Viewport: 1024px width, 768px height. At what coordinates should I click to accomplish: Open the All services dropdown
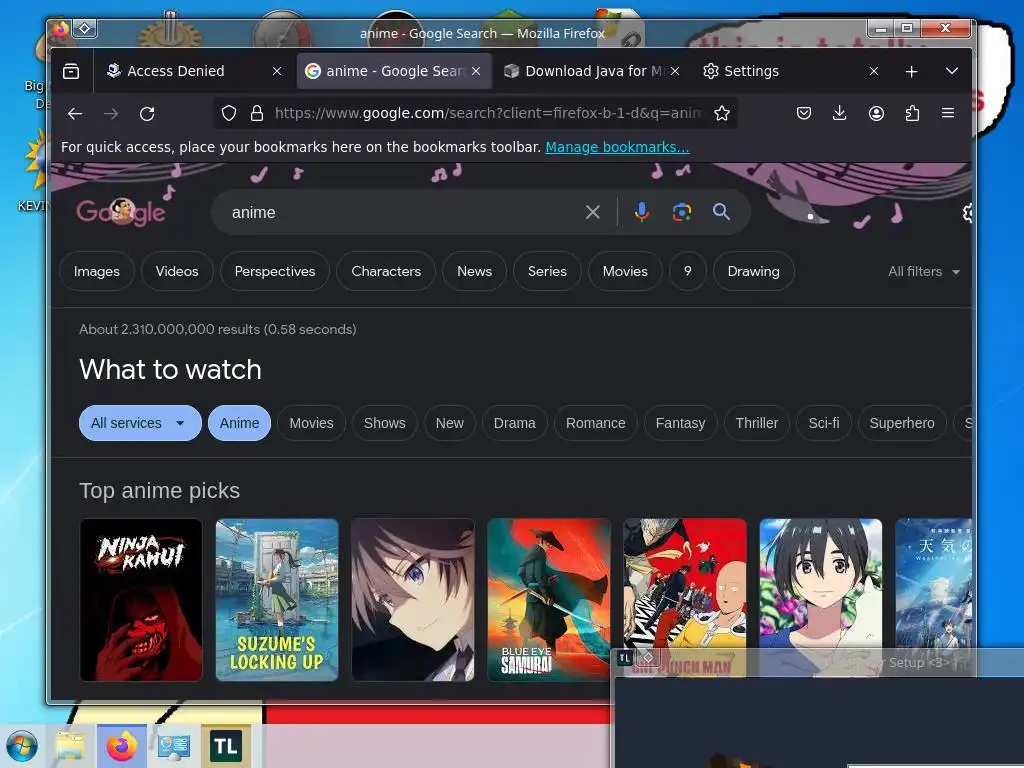pyautogui.click(x=140, y=423)
